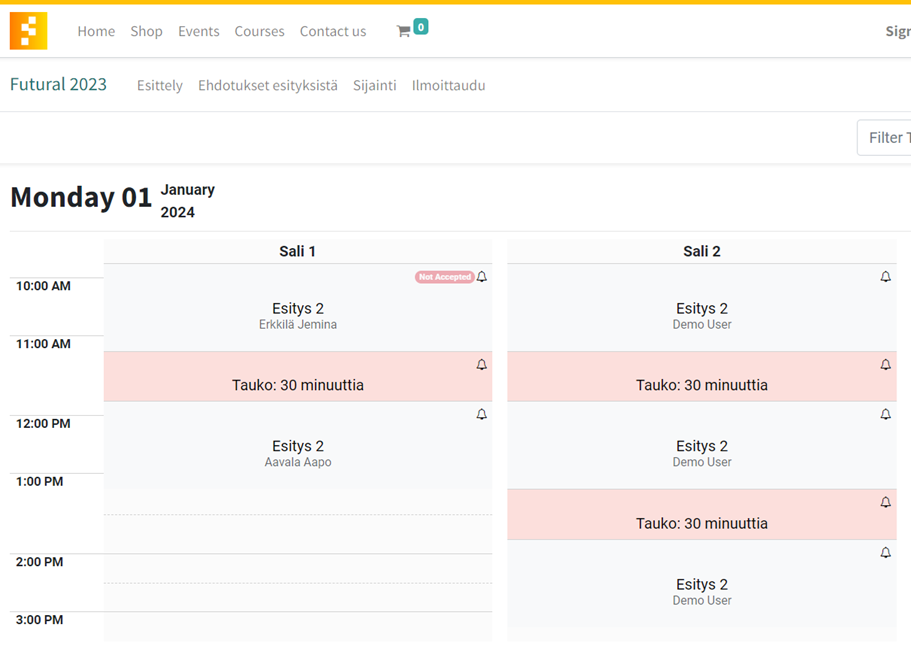Open Ehdotukset esityksistä tab
The image size is (911, 667).
[x=268, y=86]
